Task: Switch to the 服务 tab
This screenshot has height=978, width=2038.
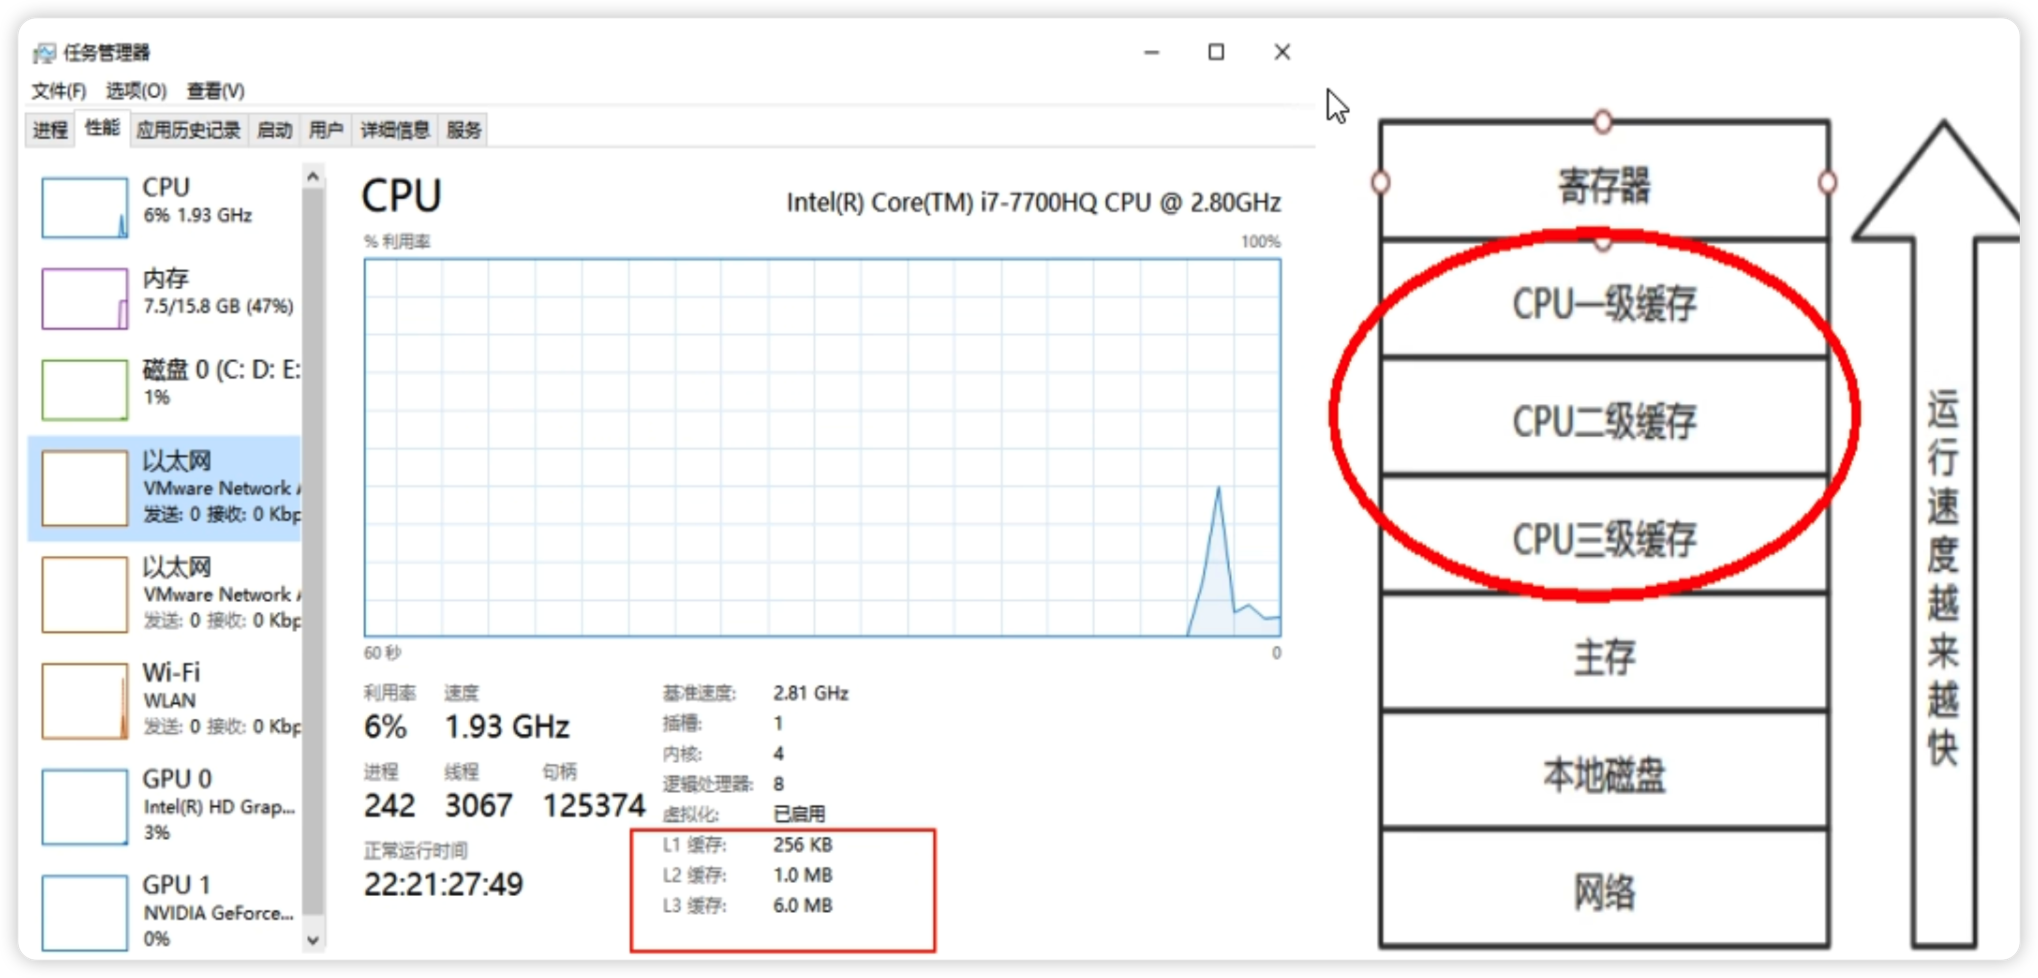Action: 463,130
